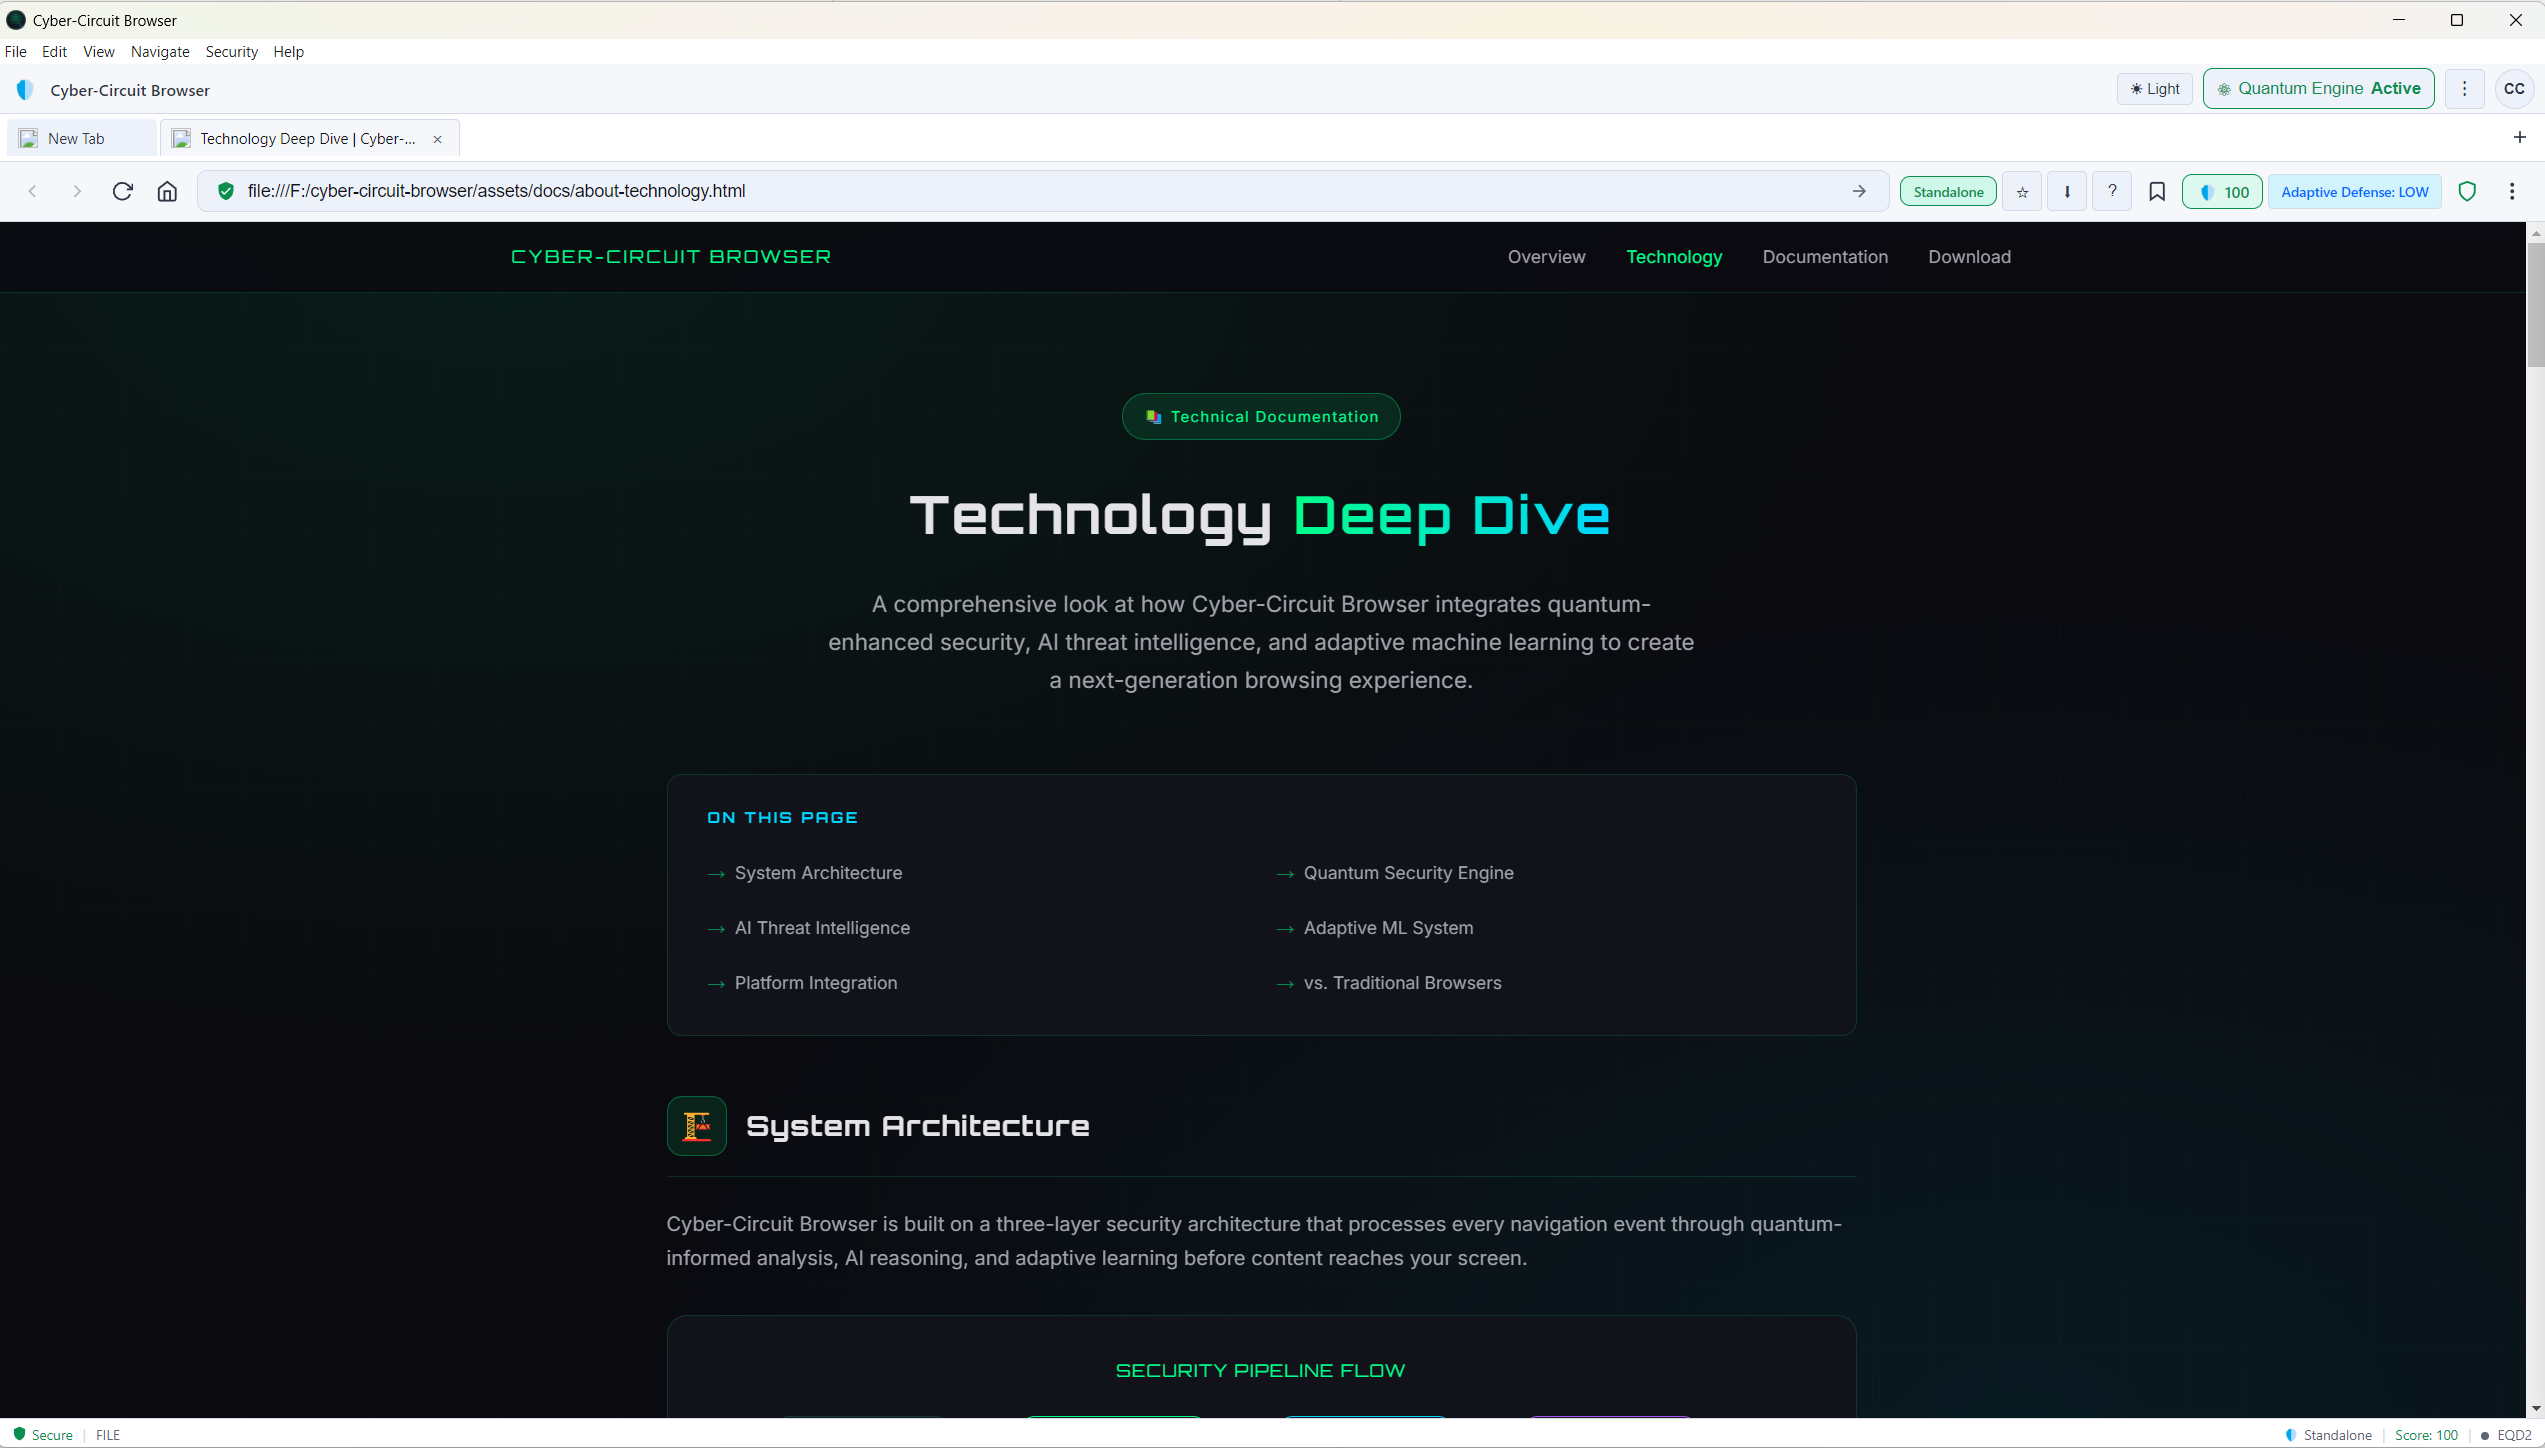2545x1448 pixels.
Task: Click the shield security icon right of Adaptive Defense
Action: click(x=2467, y=191)
